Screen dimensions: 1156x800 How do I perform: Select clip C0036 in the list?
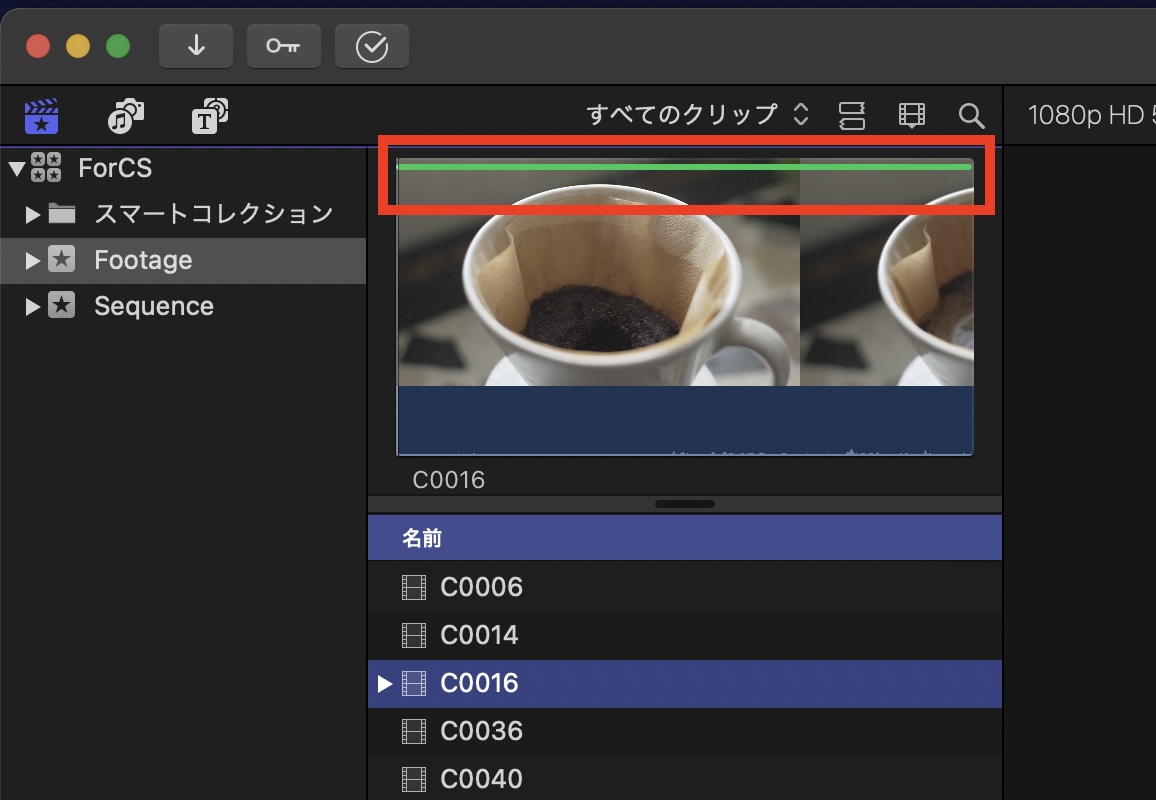tap(482, 731)
